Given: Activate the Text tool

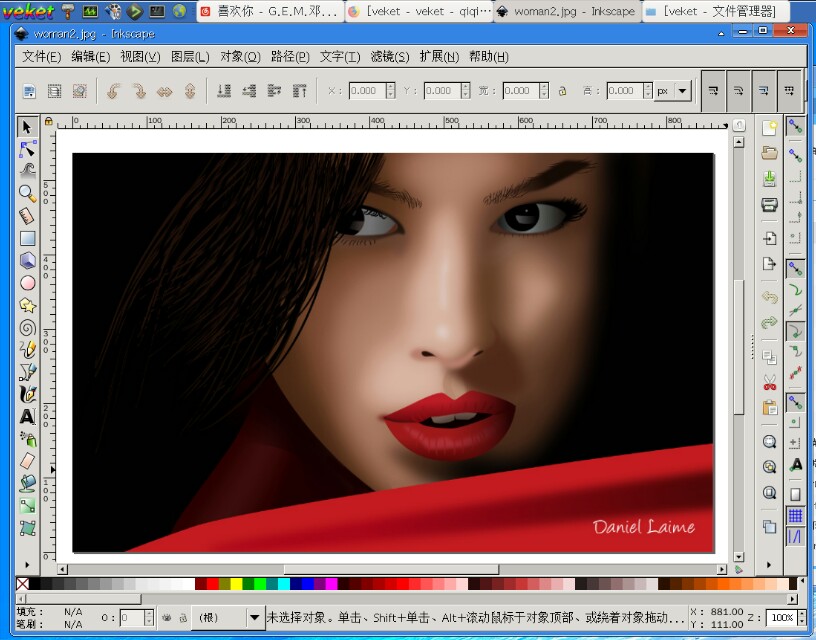Looking at the screenshot, I should pyautogui.click(x=27, y=416).
